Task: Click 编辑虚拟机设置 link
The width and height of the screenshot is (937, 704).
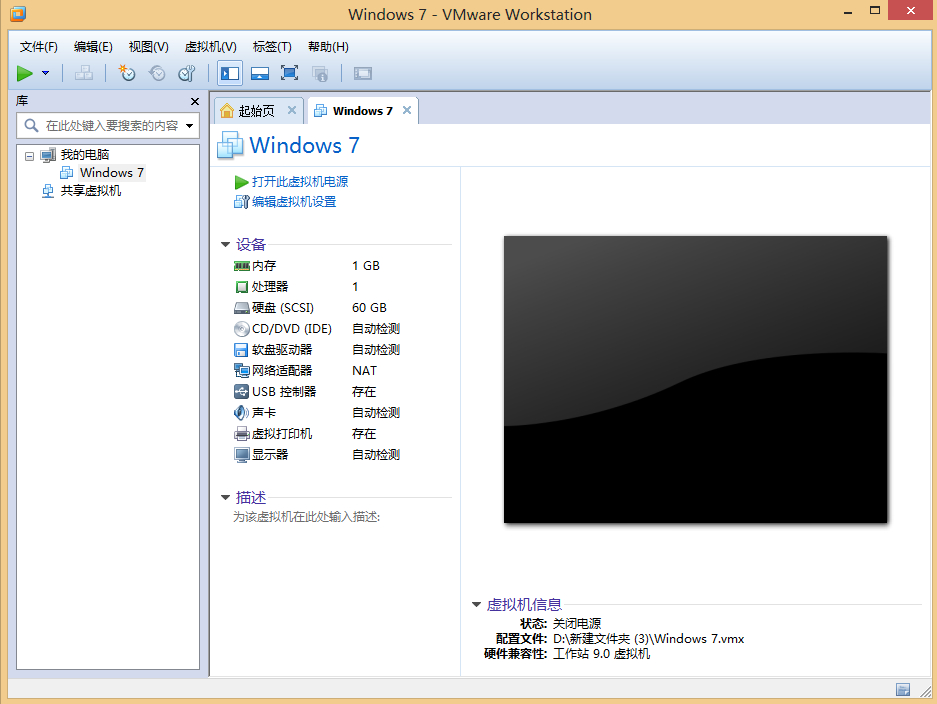Action: 294,202
